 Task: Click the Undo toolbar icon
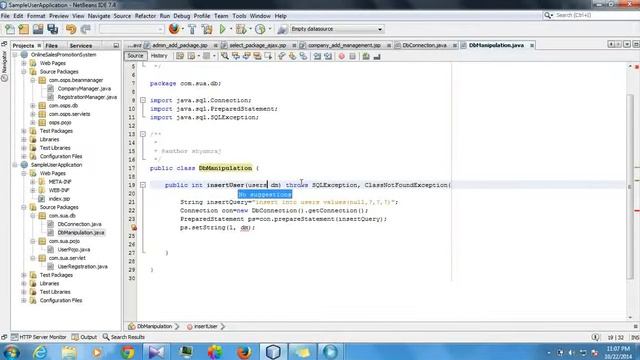click(71, 29)
